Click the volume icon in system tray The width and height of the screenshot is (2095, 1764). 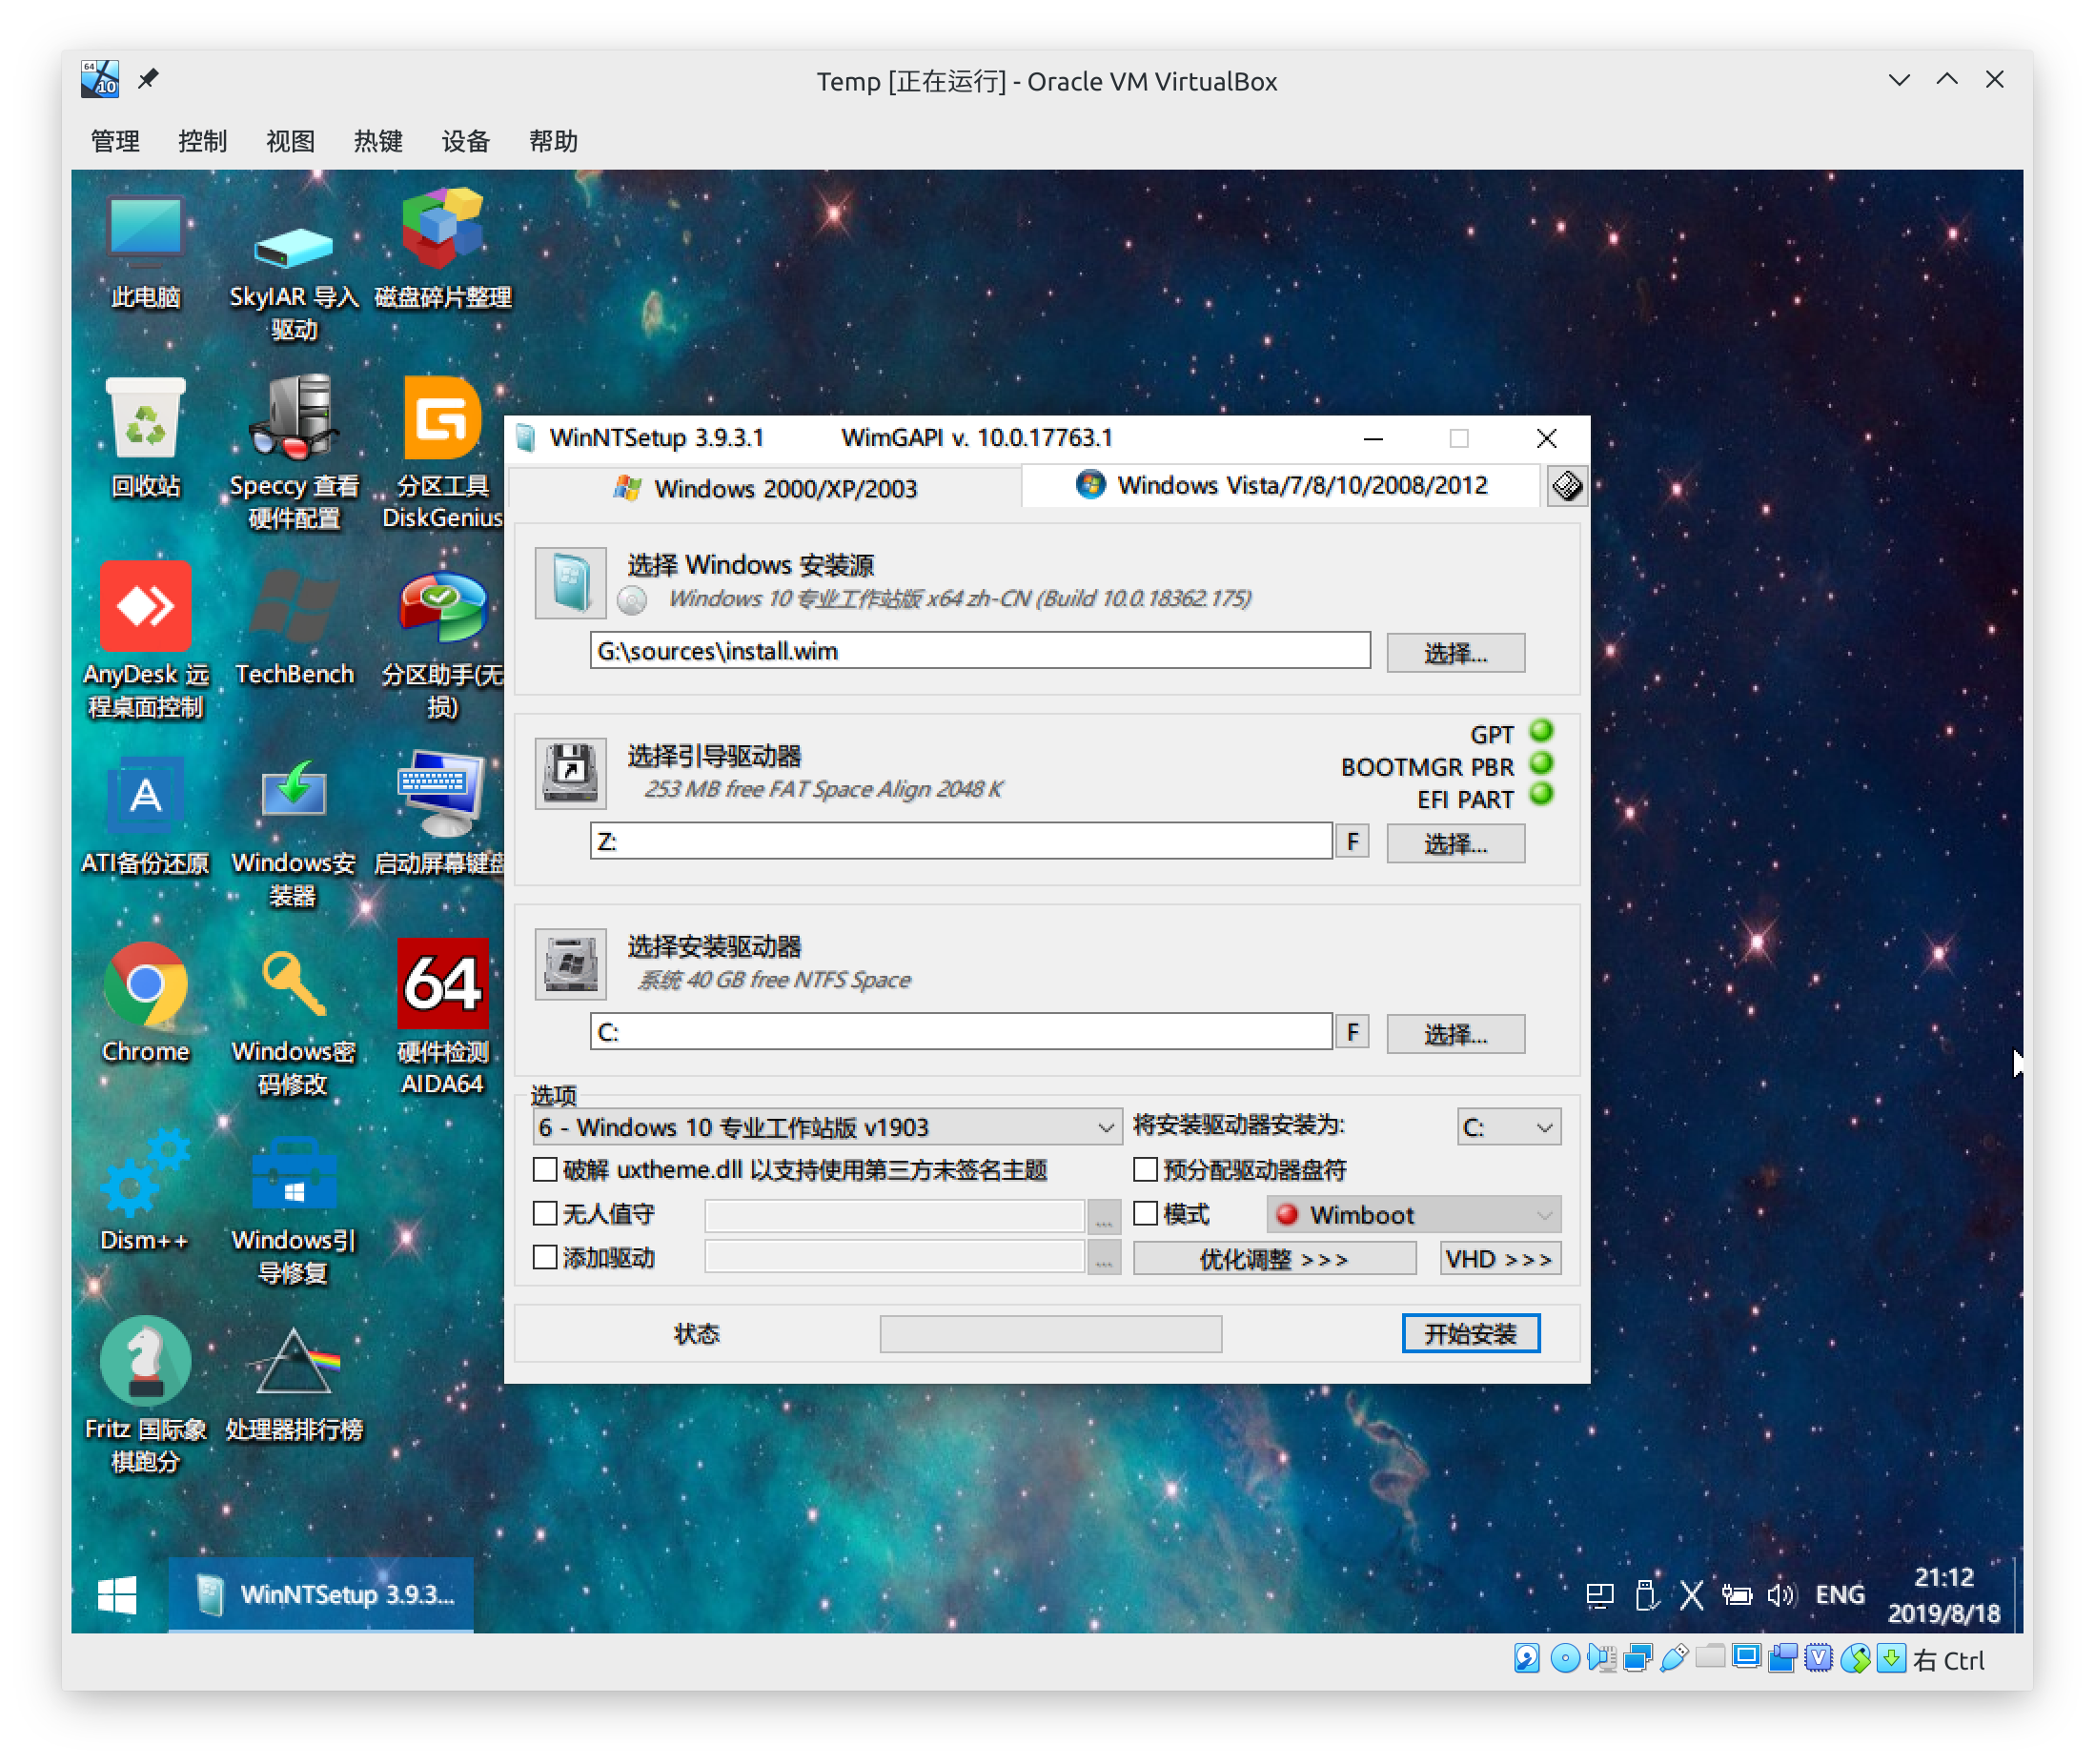(1782, 1595)
